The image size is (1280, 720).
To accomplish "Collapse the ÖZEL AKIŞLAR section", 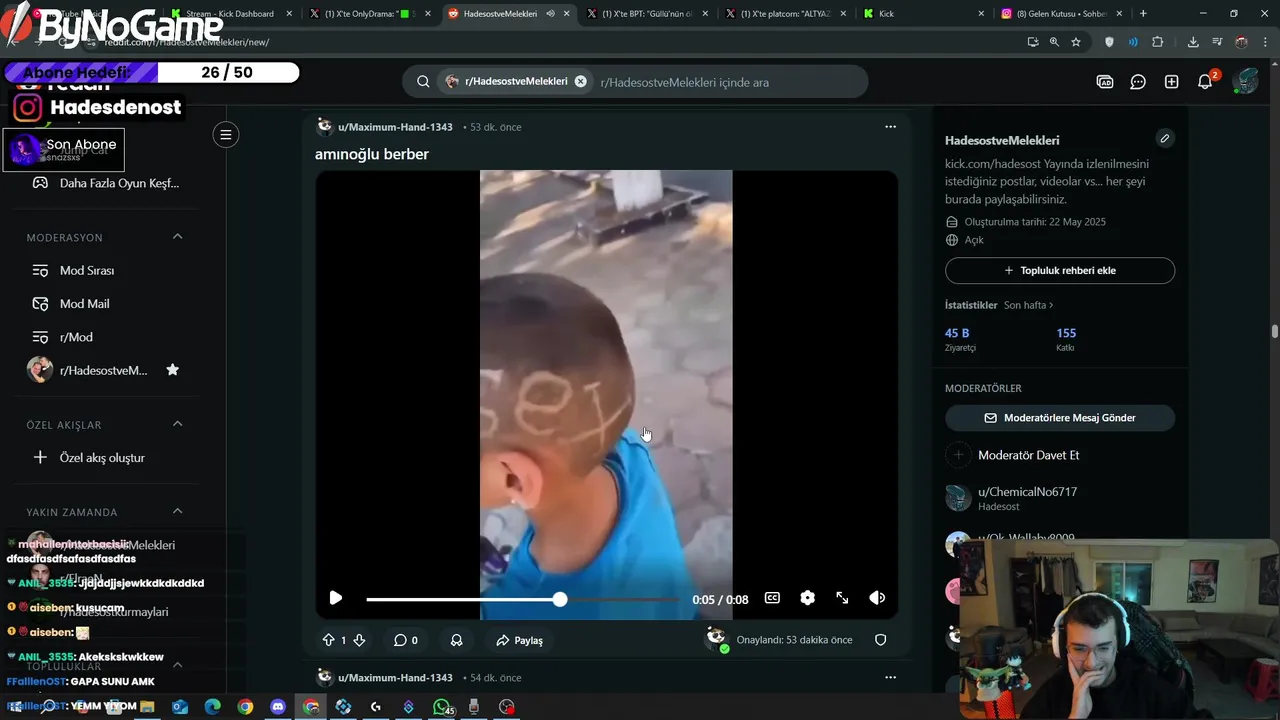I will (177, 424).
